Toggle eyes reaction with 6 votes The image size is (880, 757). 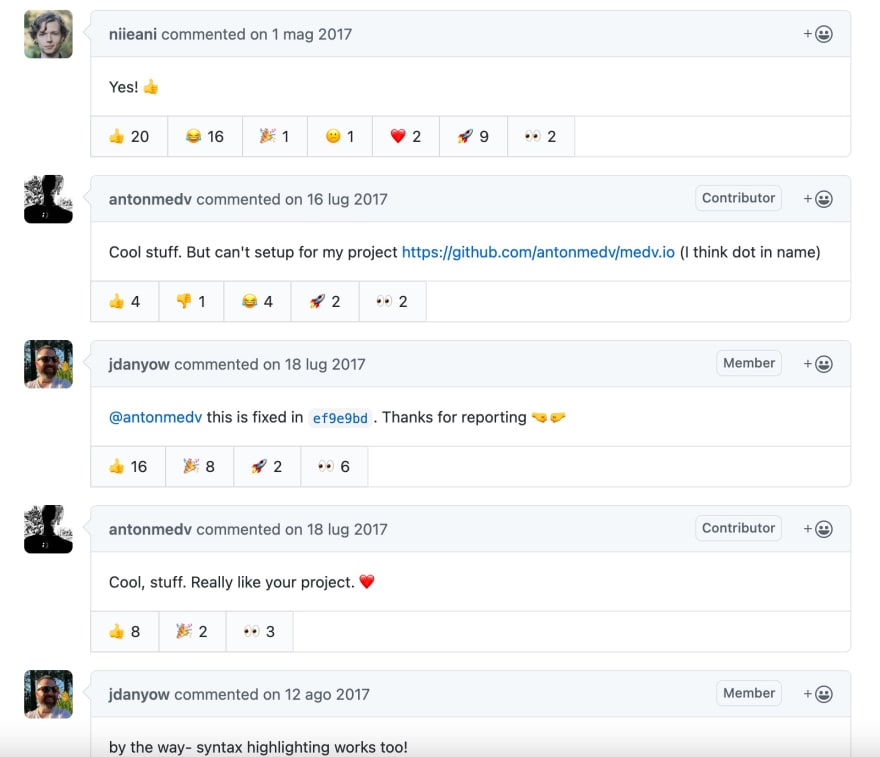pyautogui.click(x=334, y=466)
